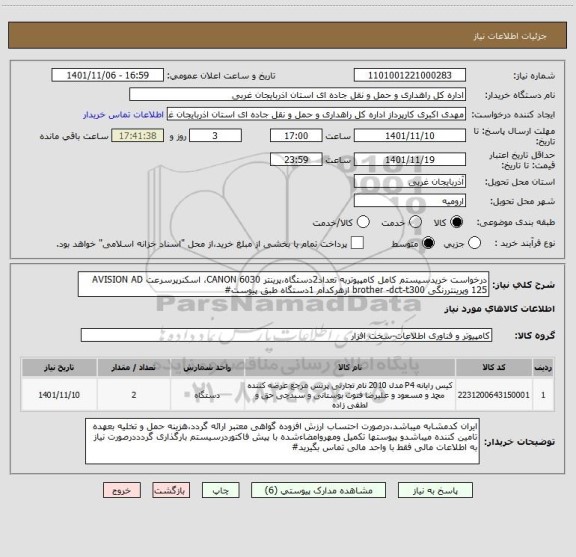This screenshot has width=576, height=557.
Task: Click the validity hour field 23:59
Action: 296,159
